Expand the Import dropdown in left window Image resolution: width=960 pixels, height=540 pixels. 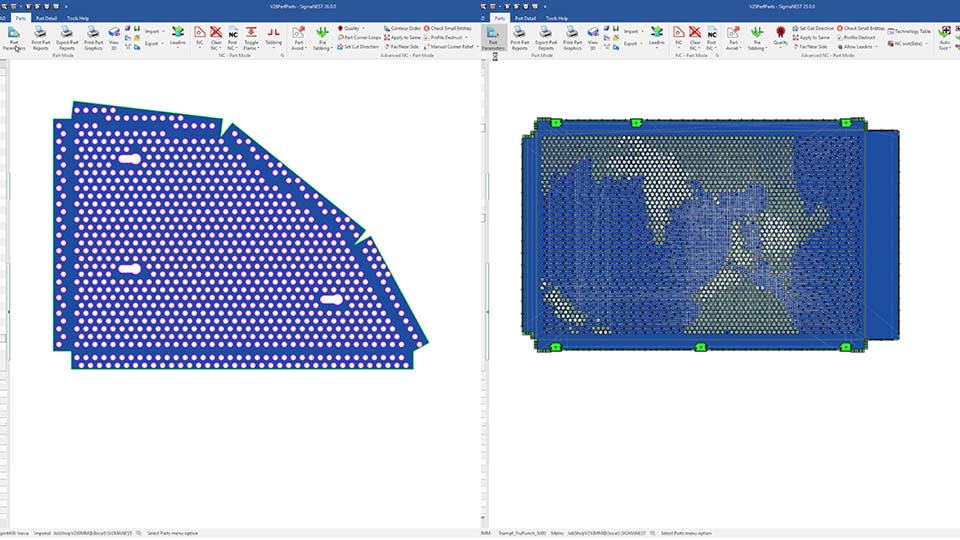(x=154, y=31)
